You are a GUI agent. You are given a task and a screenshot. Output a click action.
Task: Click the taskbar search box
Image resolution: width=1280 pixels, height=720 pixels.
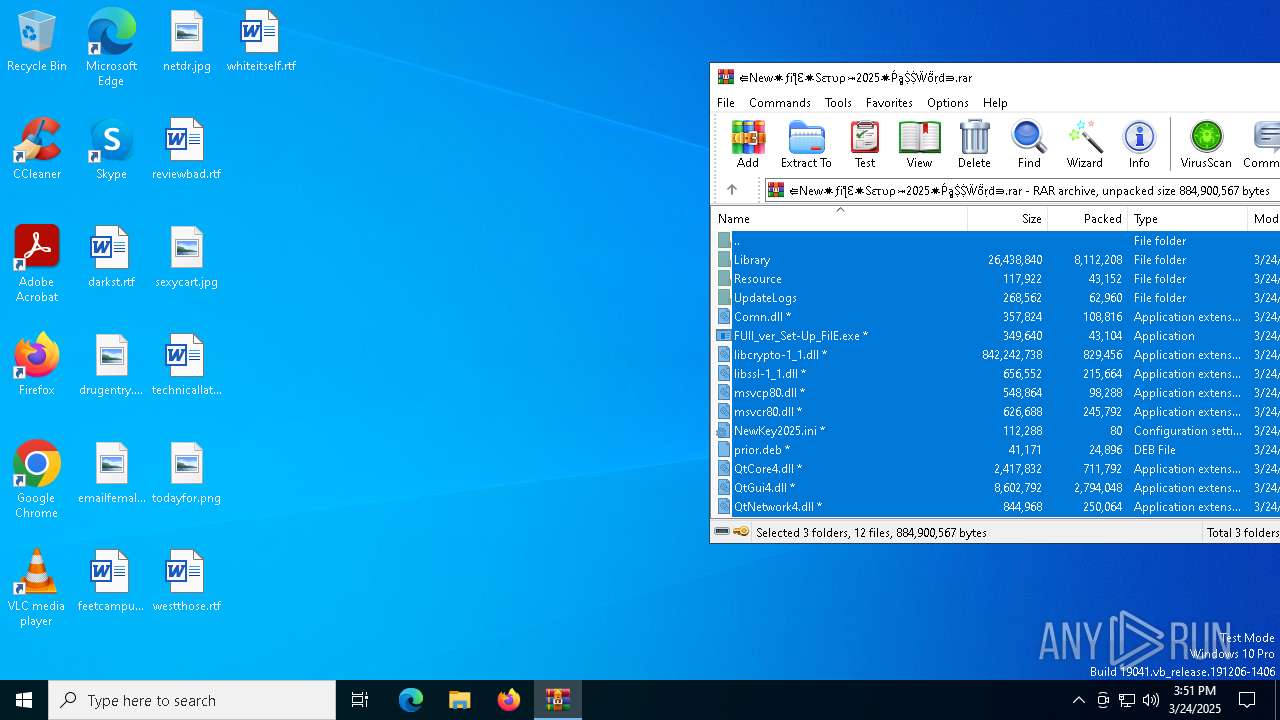pyautogui.click(x=192, y=700)
